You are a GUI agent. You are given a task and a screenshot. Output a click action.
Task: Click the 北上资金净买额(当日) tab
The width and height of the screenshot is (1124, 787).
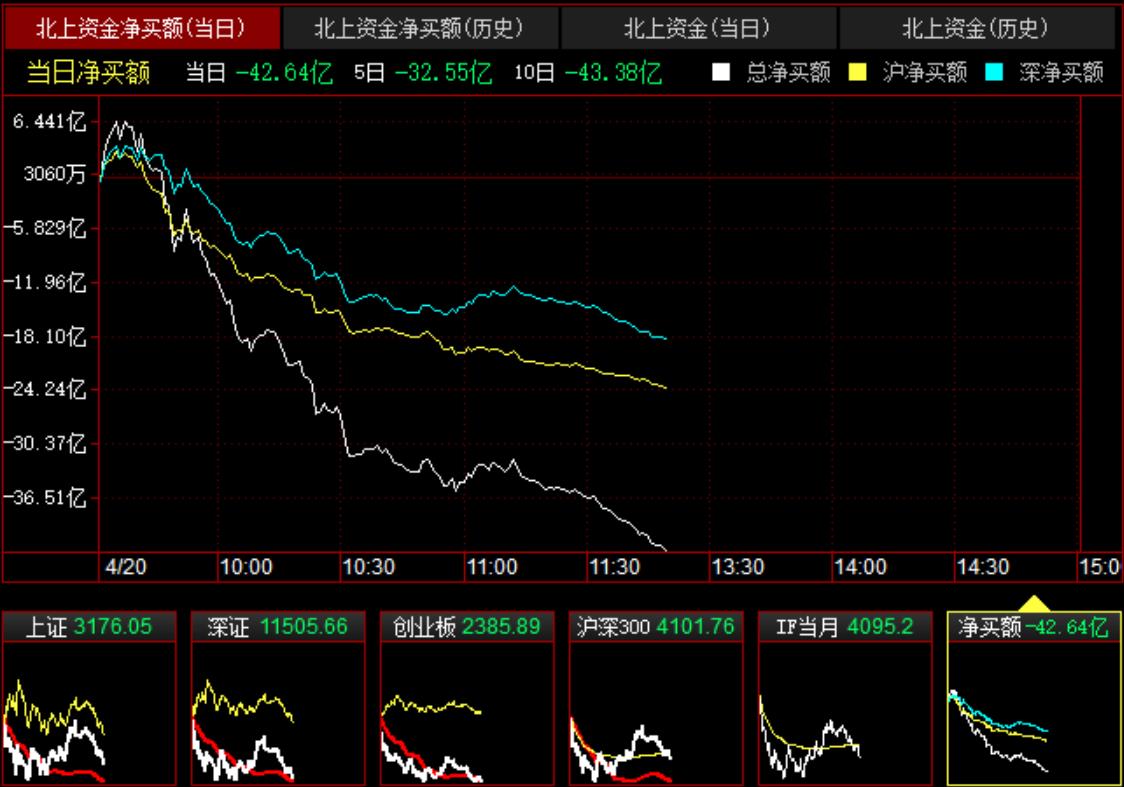click(x=141, y=28)
